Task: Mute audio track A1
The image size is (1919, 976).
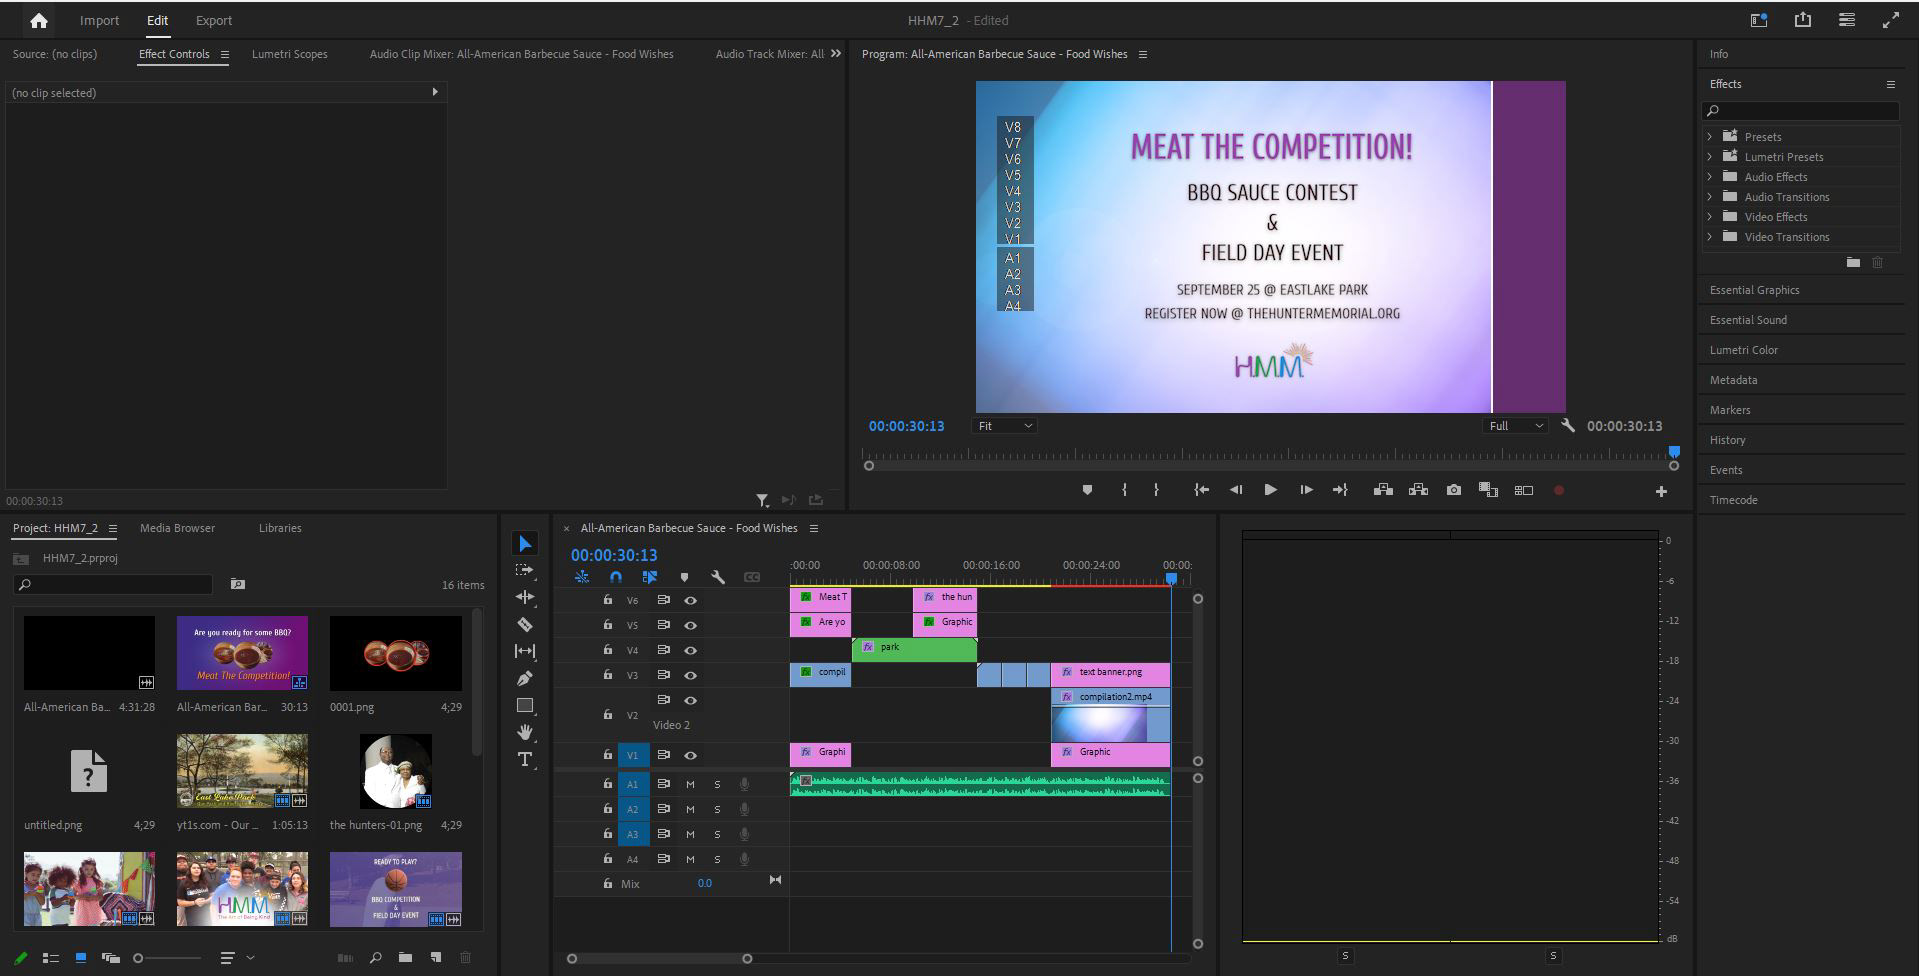Action: pos(690,784)
